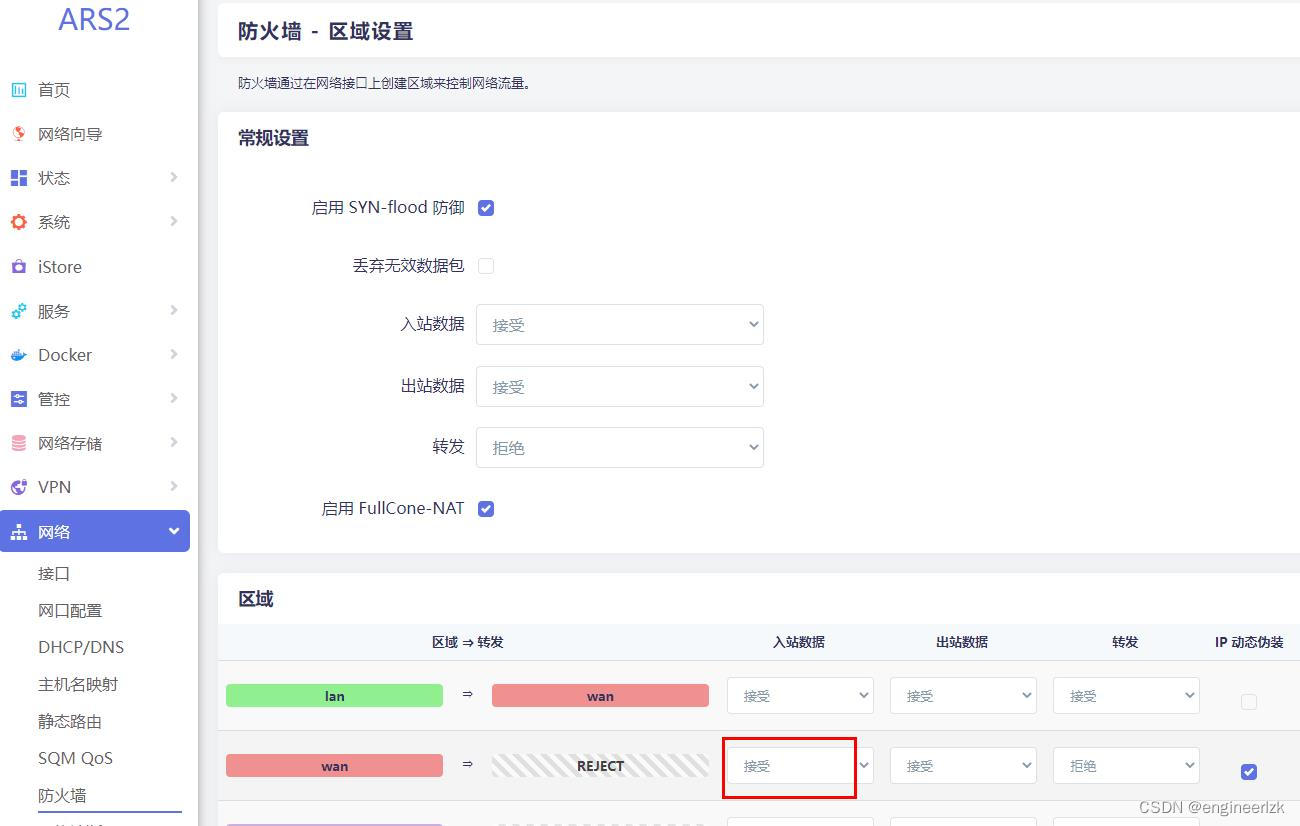Toggle 启用 FullCone-NAT checkbox
Viewport: 1300px width, 826px height.
pos(486,509)
